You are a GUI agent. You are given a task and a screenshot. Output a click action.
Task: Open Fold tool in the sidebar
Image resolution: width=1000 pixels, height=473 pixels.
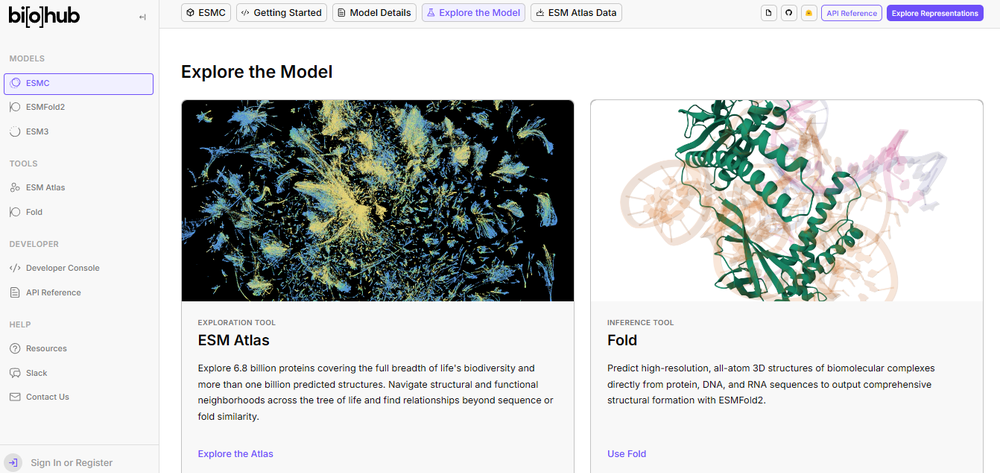(x=78, y=212)
